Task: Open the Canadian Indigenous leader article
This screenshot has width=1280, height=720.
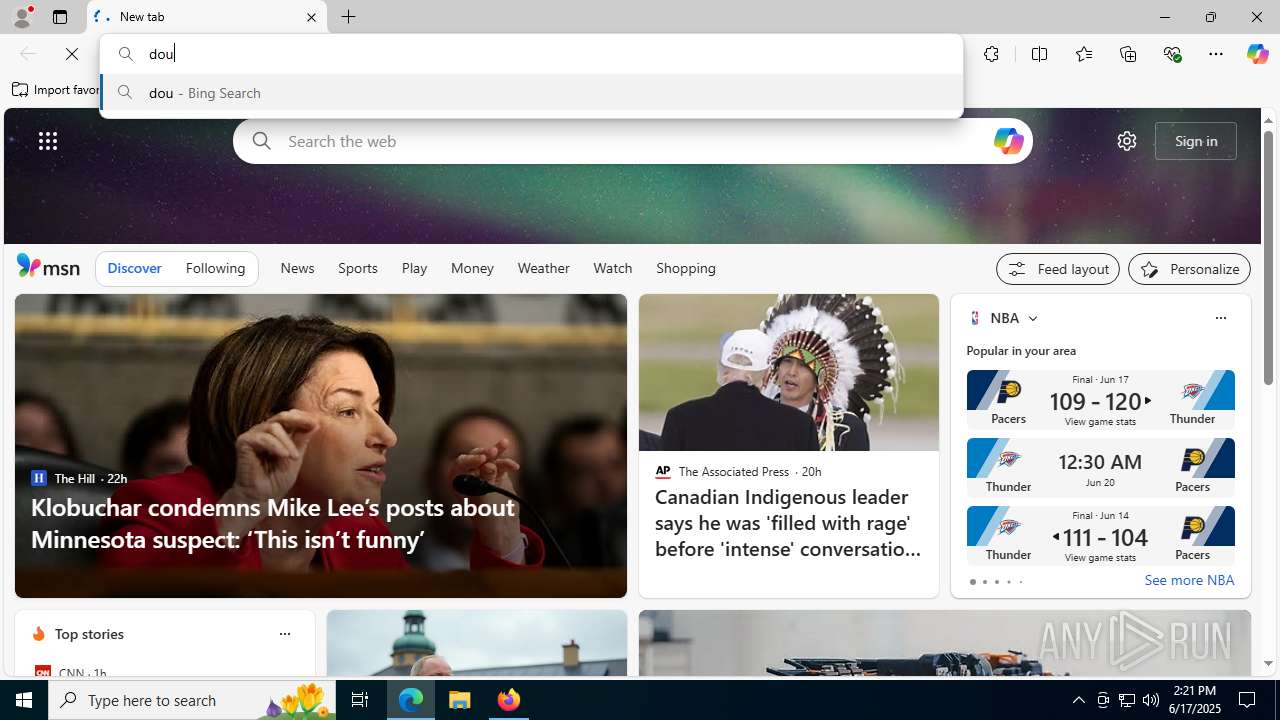Action: [x=788, y=523]
